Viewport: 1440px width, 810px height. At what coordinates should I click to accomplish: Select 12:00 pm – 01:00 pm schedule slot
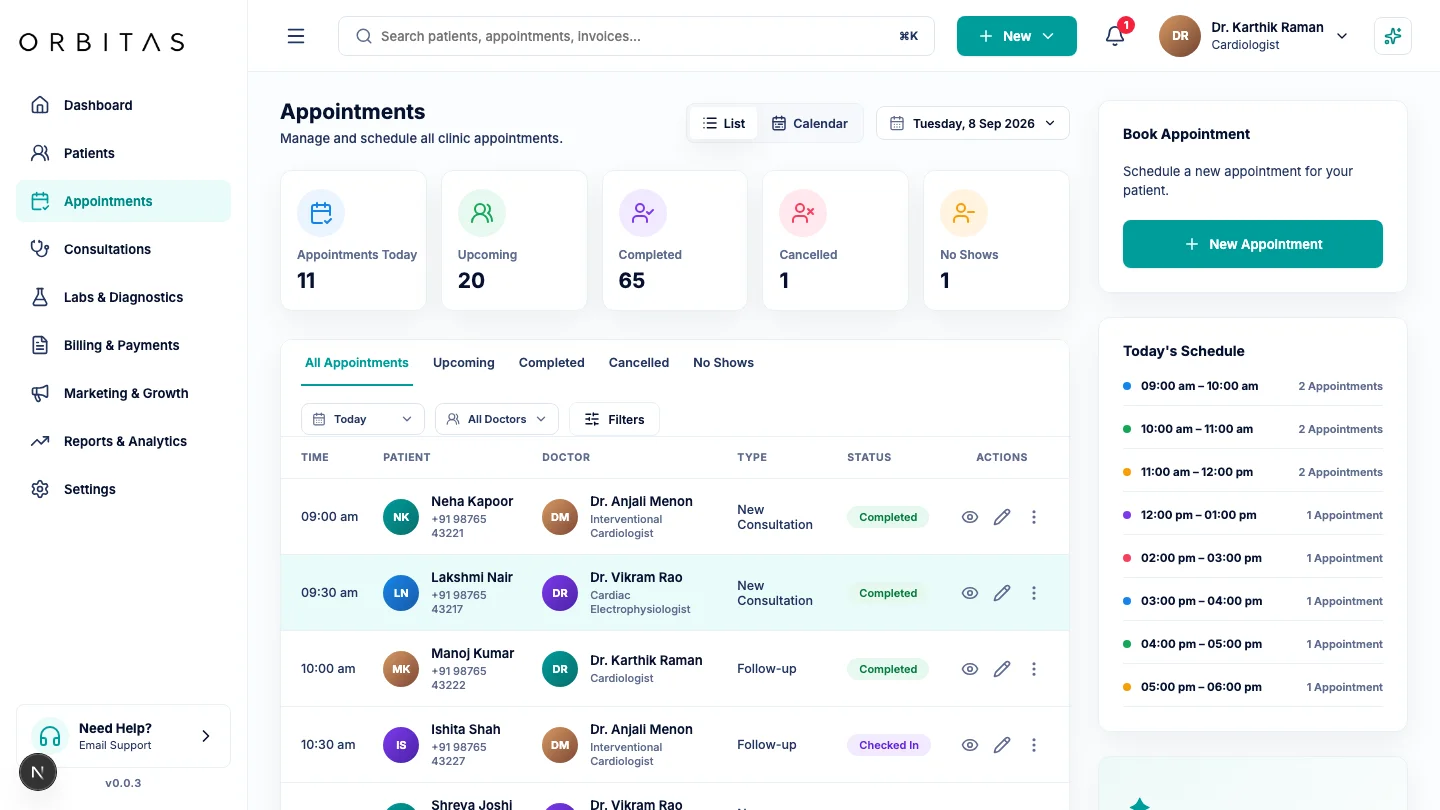tap(1253, 515)
